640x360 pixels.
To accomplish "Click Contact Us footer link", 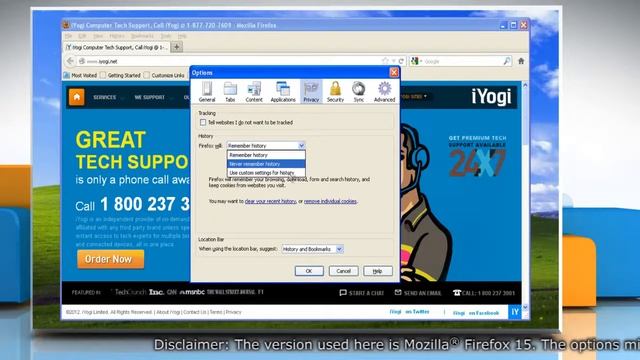I will point(195,312).
